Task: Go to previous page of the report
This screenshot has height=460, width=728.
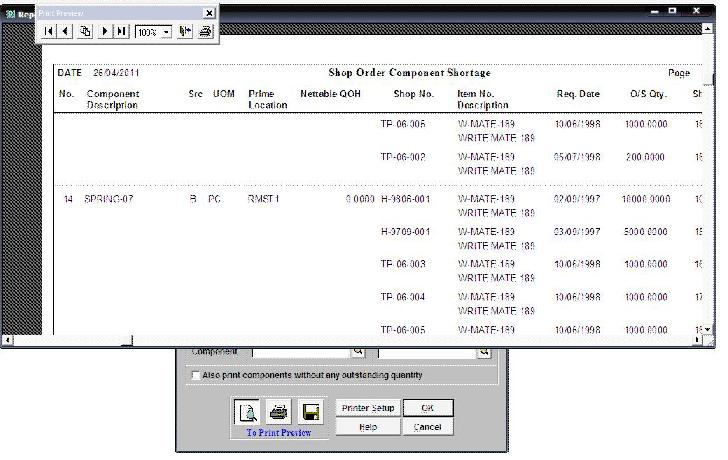Action: tap(65, 31)
